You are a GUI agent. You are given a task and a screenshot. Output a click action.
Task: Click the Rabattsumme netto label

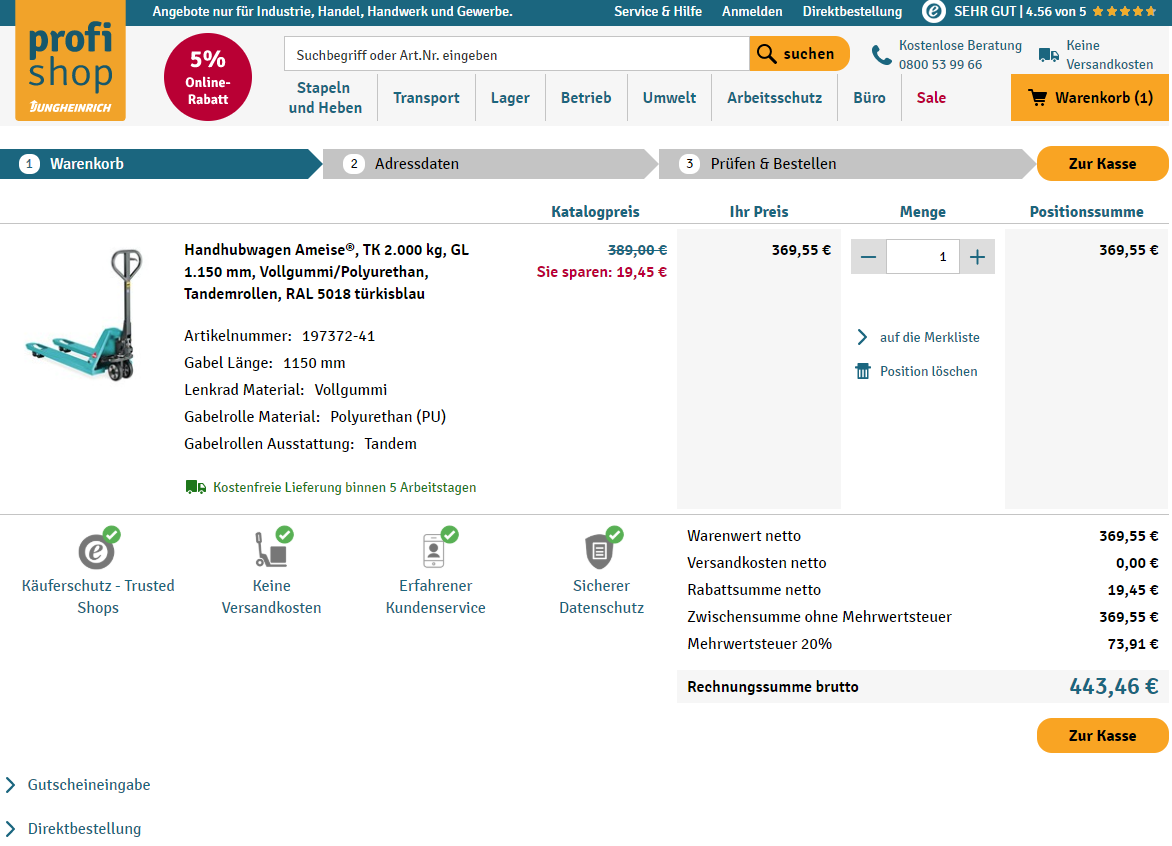(x=754, y=590)
